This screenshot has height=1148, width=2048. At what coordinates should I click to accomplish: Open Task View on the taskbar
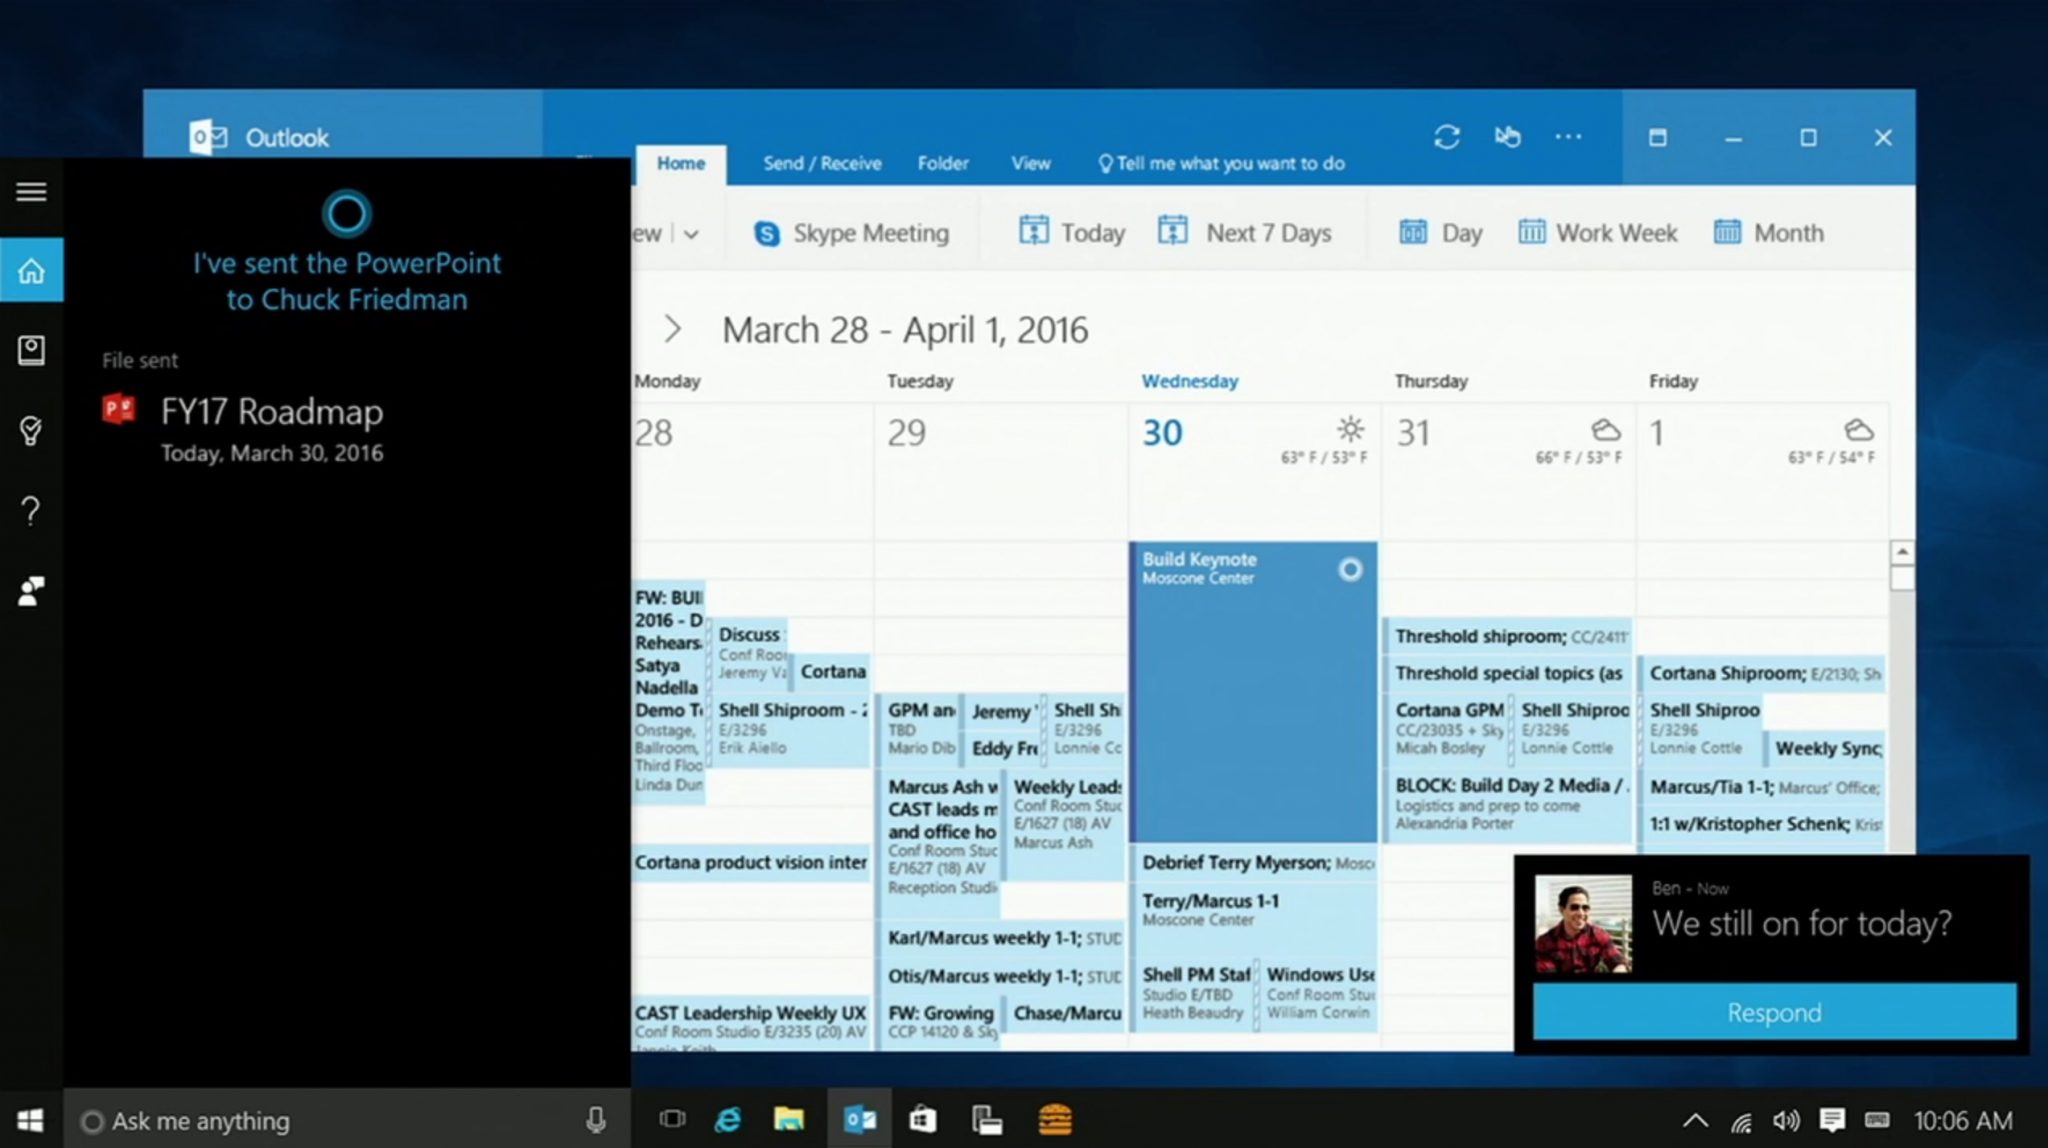tap(673, 1119)
